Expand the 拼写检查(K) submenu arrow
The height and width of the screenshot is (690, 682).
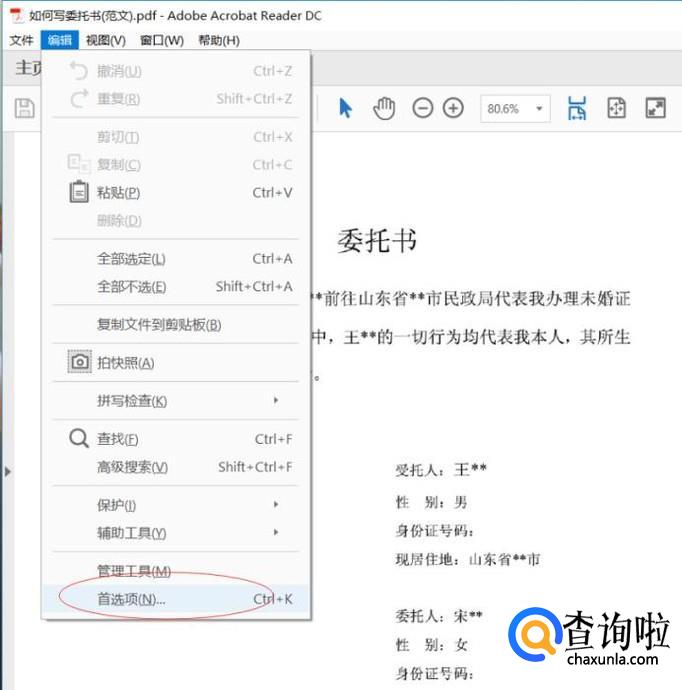point(276,400)
